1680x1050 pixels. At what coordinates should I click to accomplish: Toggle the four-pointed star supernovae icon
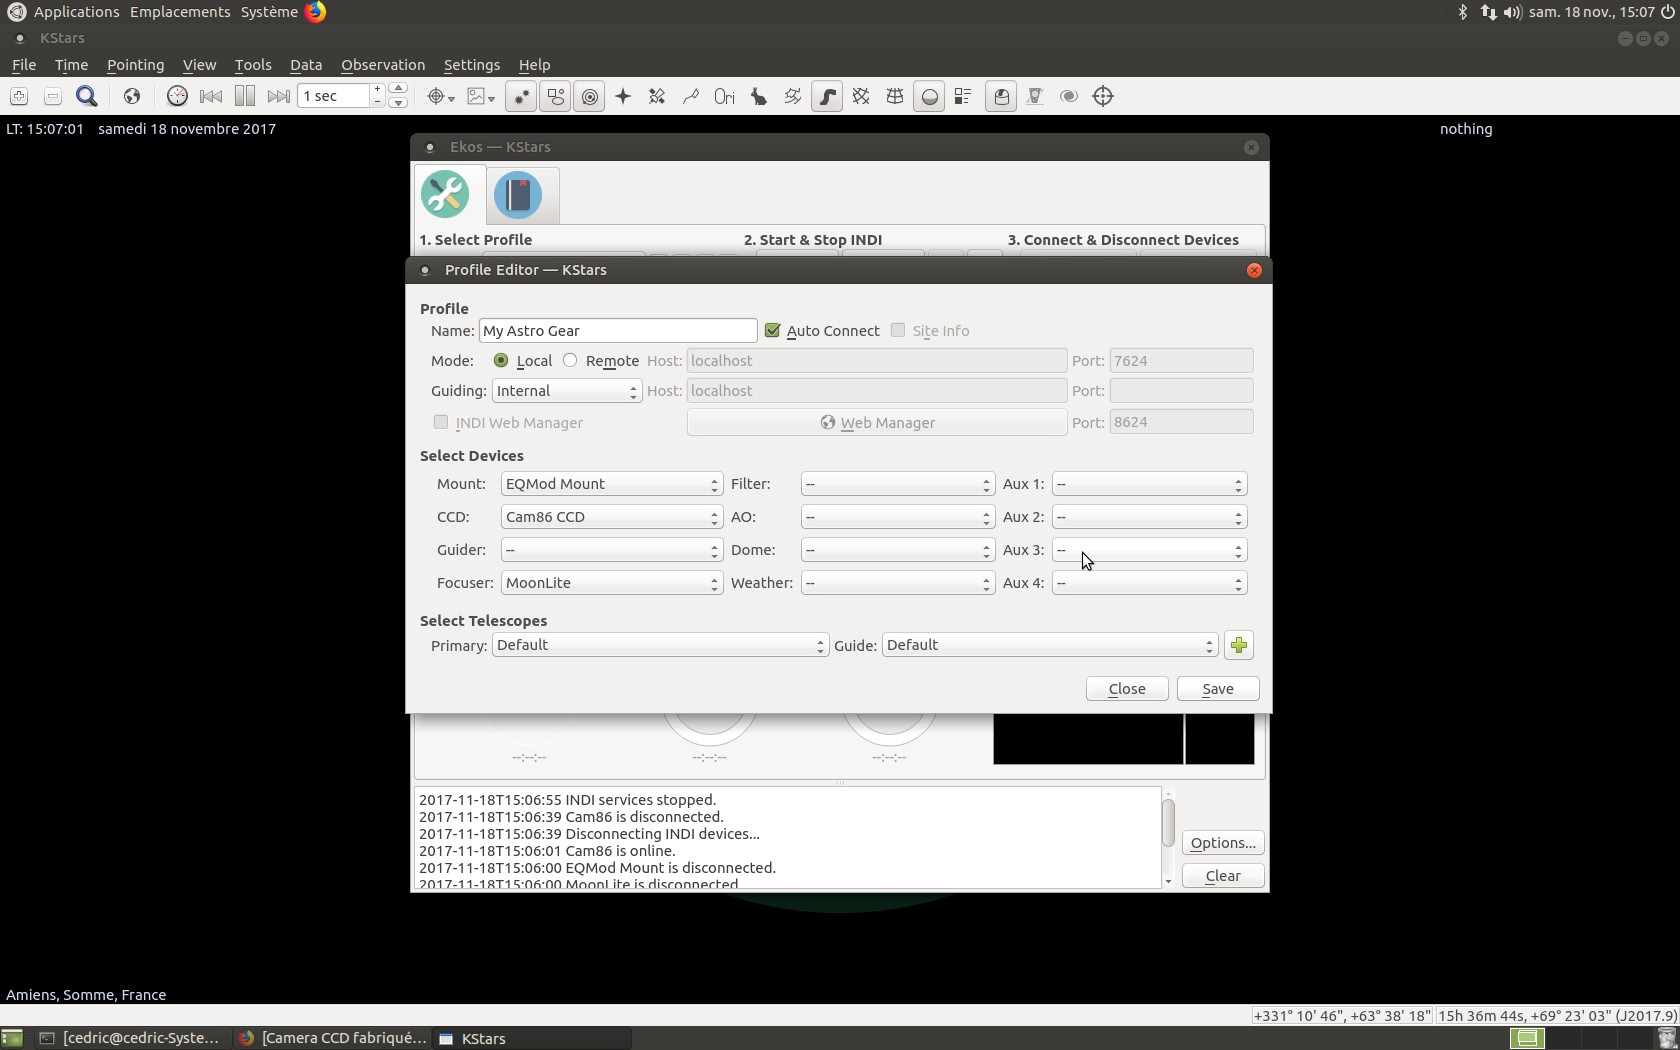623,96
